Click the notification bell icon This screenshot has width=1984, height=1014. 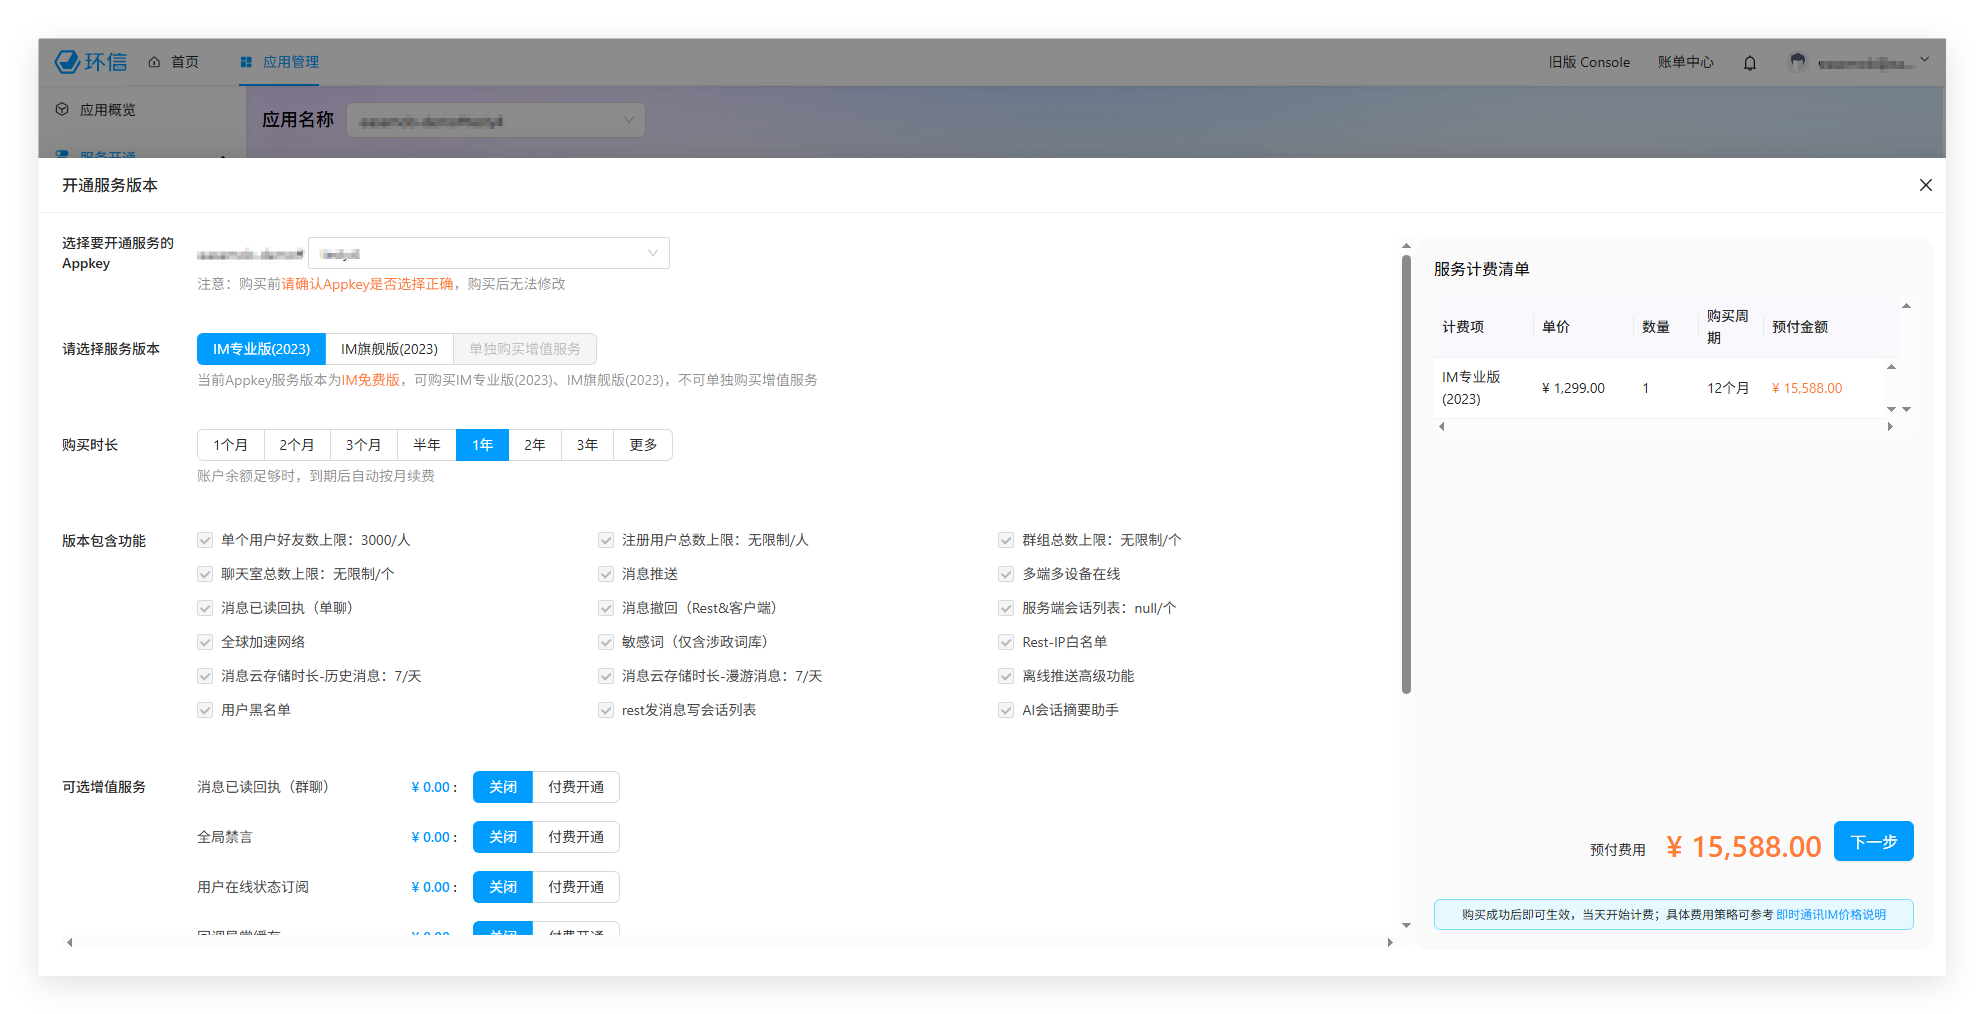[x=1749, y=63]
